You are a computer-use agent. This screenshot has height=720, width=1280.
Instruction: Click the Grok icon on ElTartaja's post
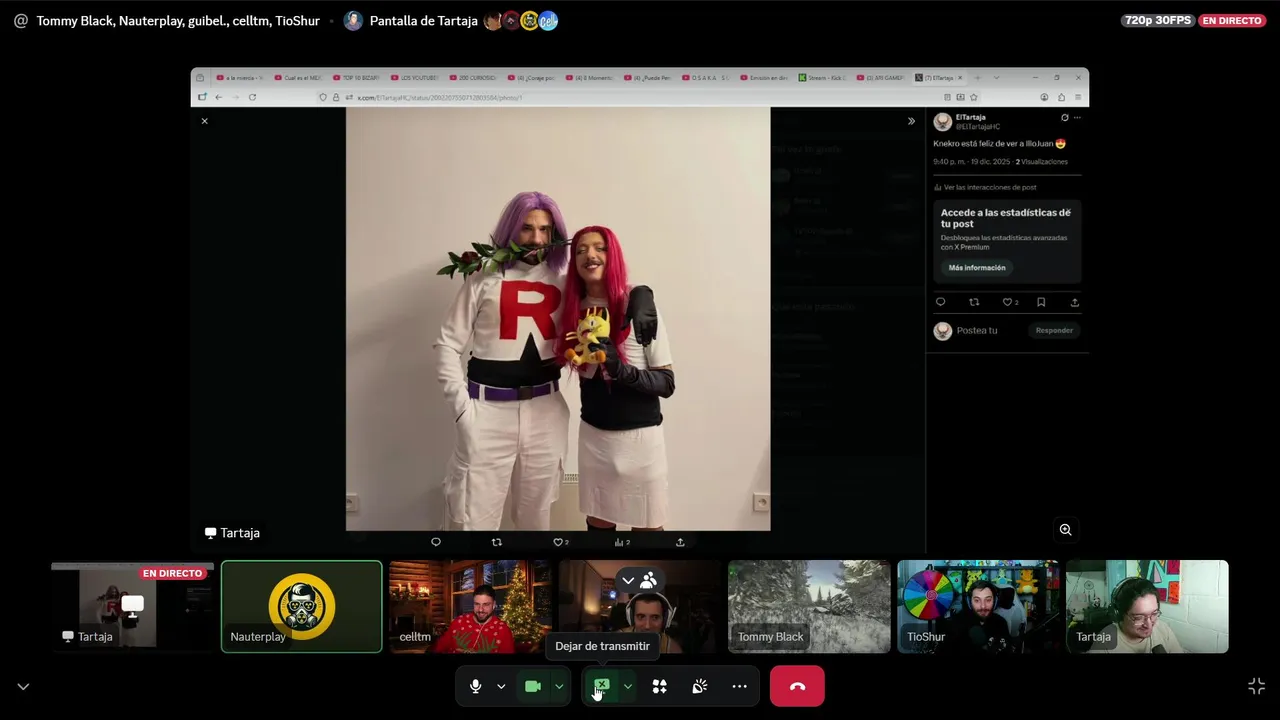[x=1065, y=118]
